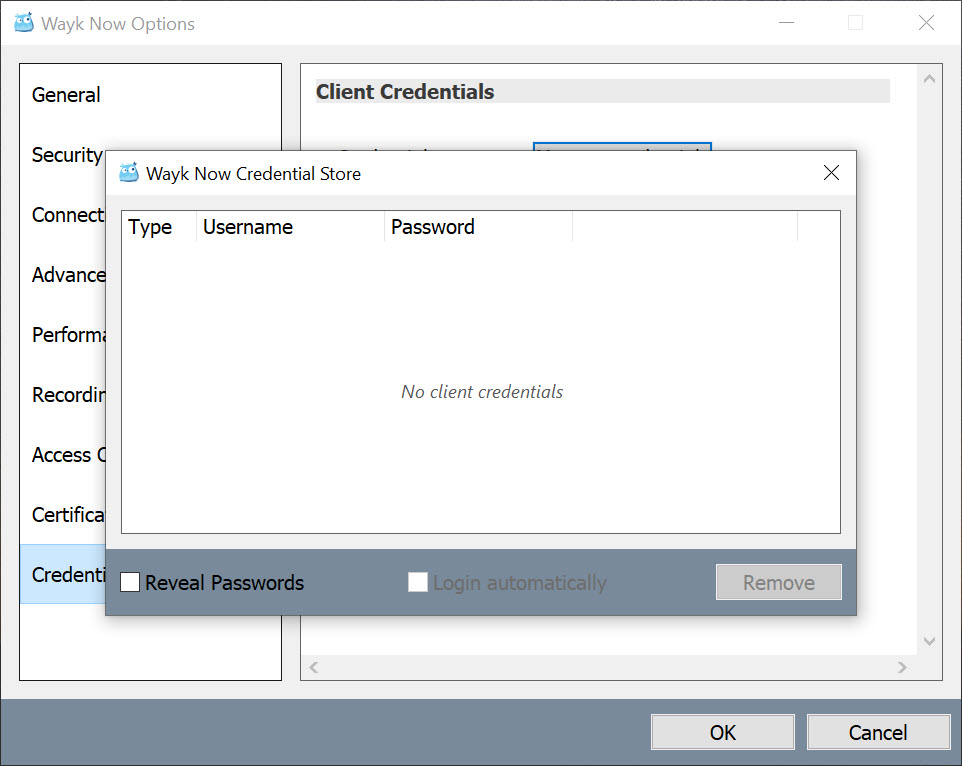Sort the credential list by Username column

[x=290, y=227]
